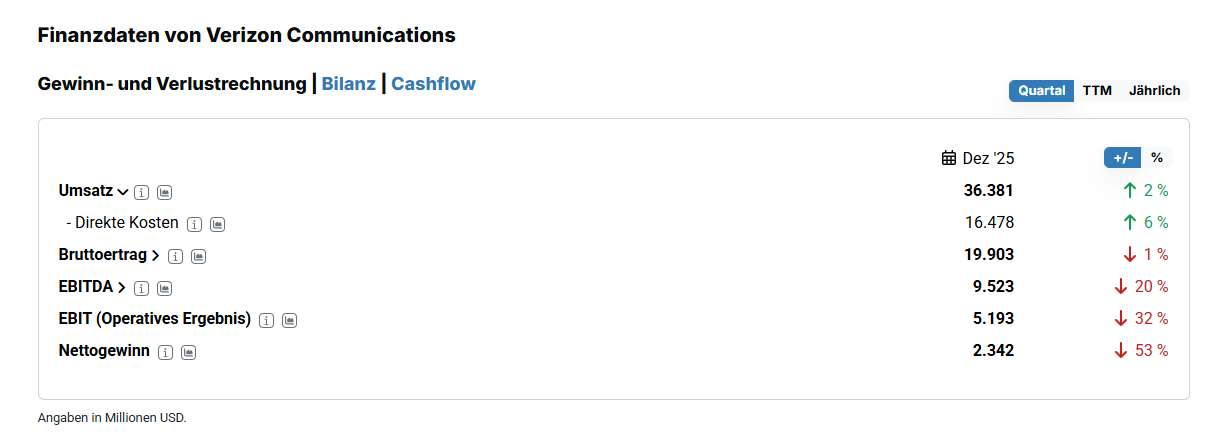This screenshot has height=444, width=1216.
Task: Open the chart icon for Bruttoertrag
Action: coord(199,256)
